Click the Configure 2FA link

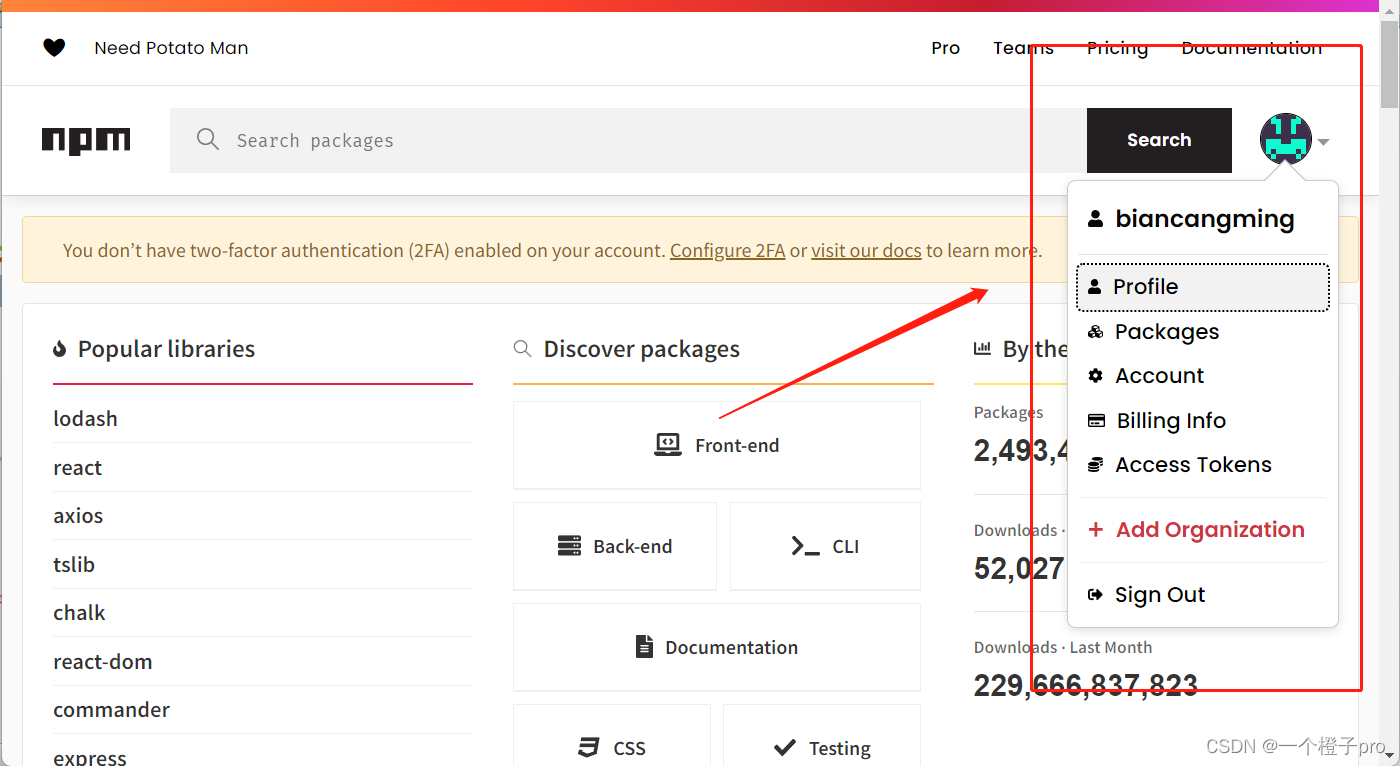(x=727, y=250)
